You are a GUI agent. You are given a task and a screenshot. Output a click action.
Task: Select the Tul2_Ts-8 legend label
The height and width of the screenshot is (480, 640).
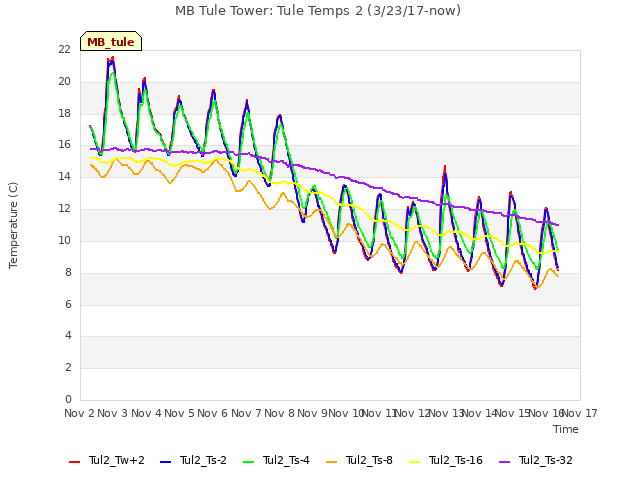[369, 460]
